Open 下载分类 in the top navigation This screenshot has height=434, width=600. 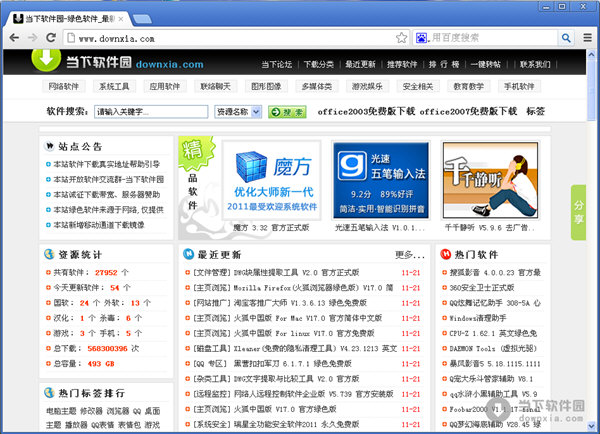click(318, 64)
